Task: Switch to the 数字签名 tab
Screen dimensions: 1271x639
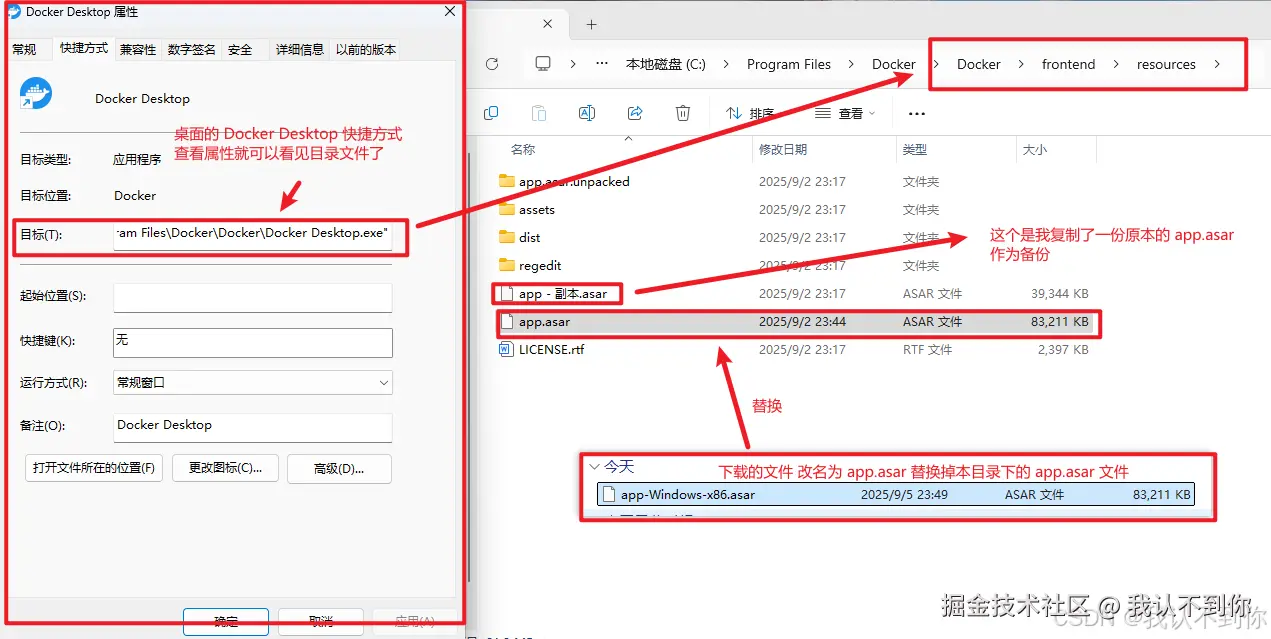Action: point(191,49)
